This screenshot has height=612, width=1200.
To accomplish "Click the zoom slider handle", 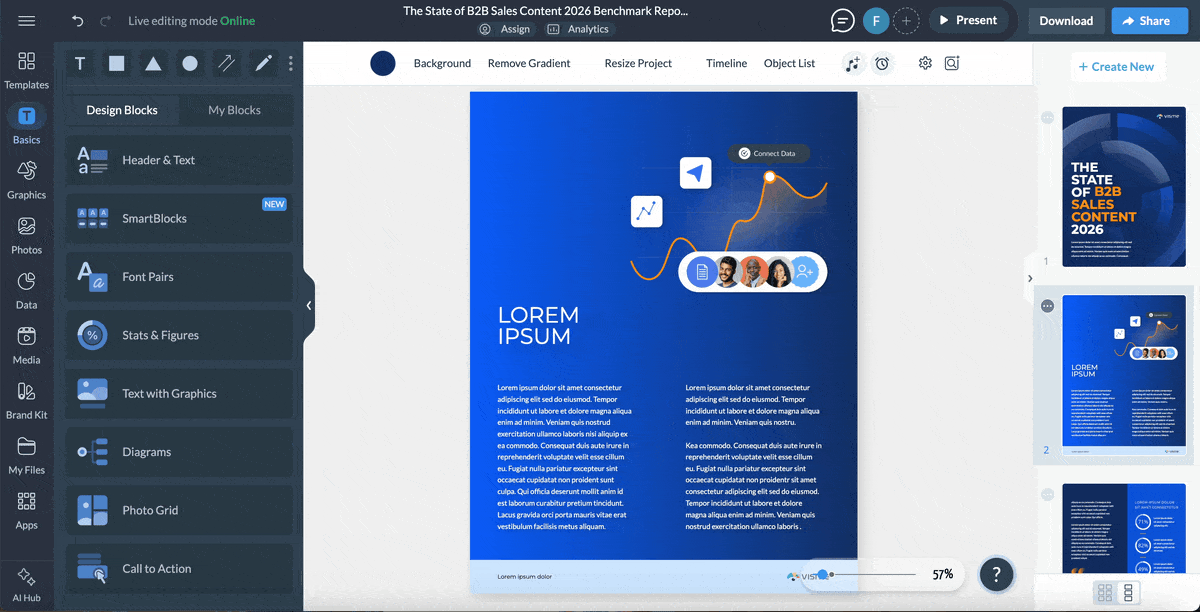I will click(823, 574).
